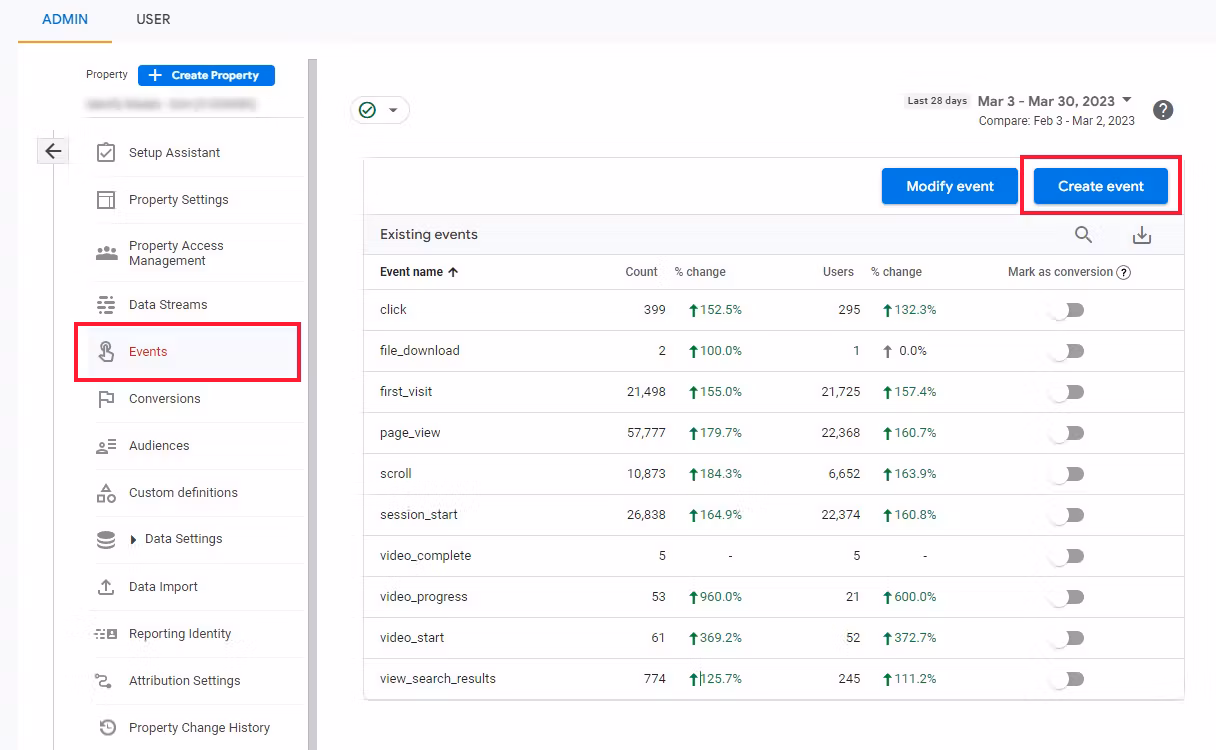Open the search icon in Existing events
Viewport: 1216px width, 750px height.
click(x=1083, y=234)
